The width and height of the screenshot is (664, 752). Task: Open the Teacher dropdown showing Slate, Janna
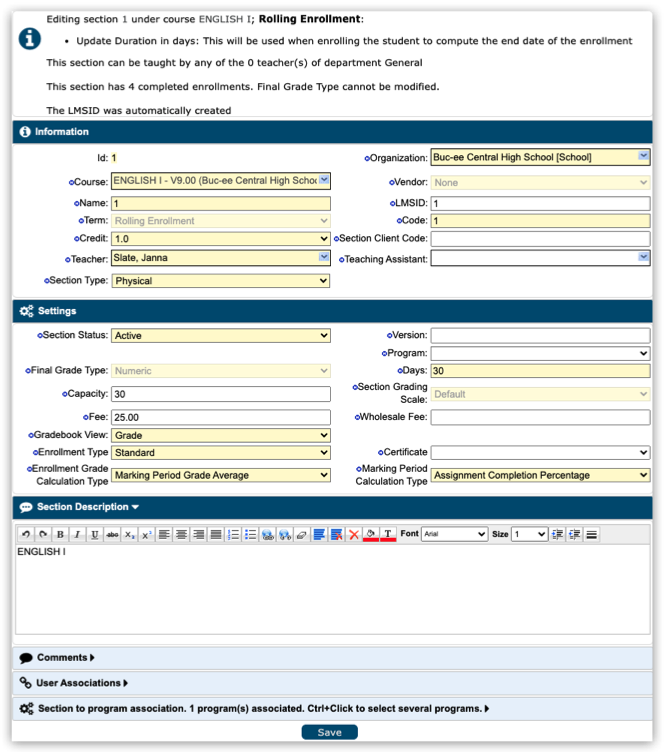pos(220,258)
